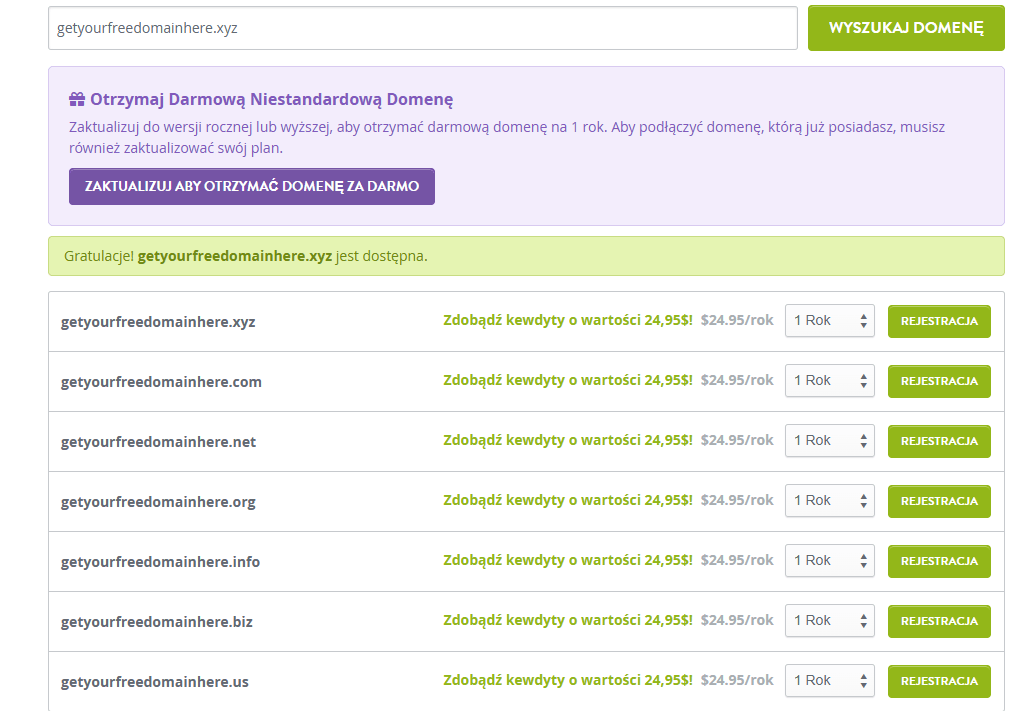This screenshot has height=711, width=1019.
Task: Click the credits offer text for the .xyz domain
Action: (568, 321)
